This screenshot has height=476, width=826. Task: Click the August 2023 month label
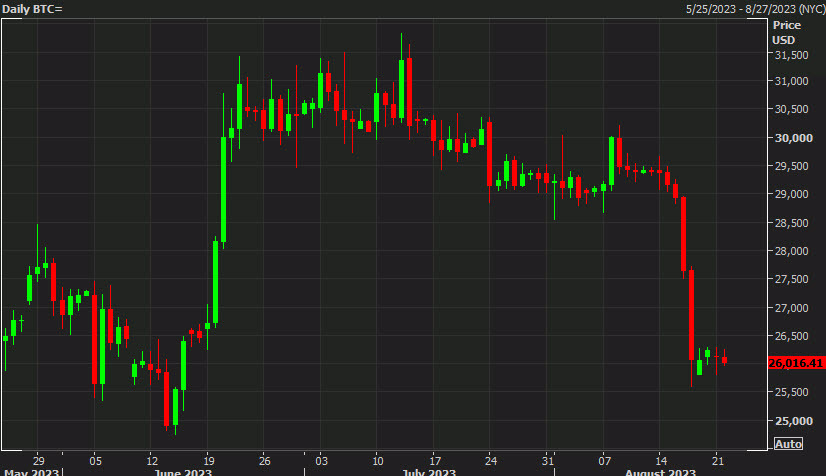(660, 472)
